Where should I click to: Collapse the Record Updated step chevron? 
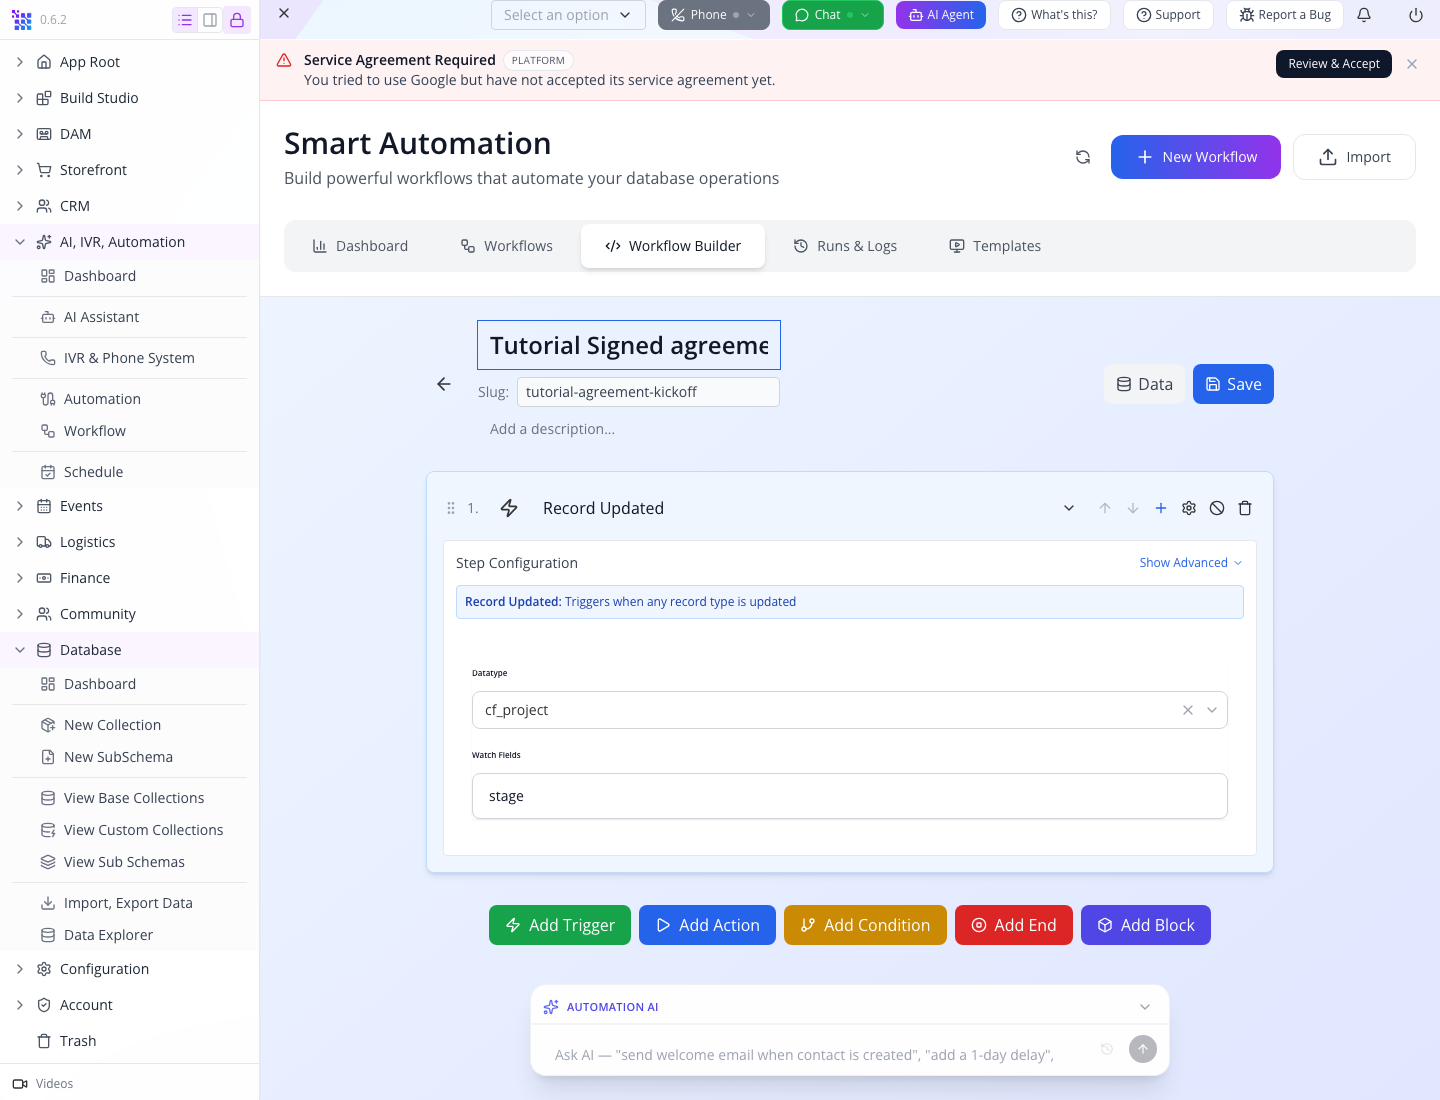coord(1069,508)
